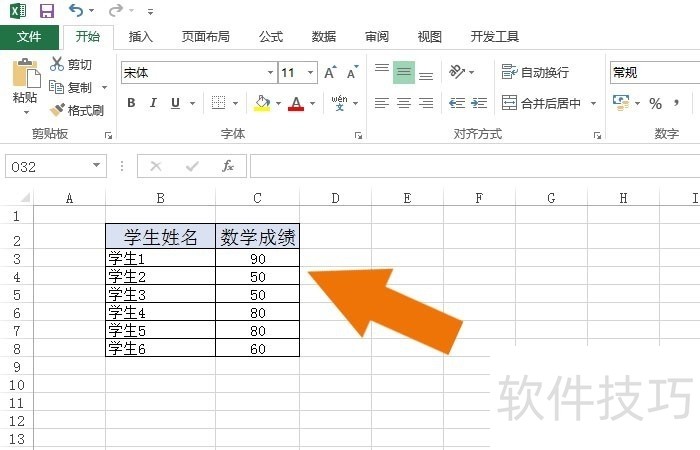
Task: Toggle Underline formatting
Action: [x=175, y=103]
